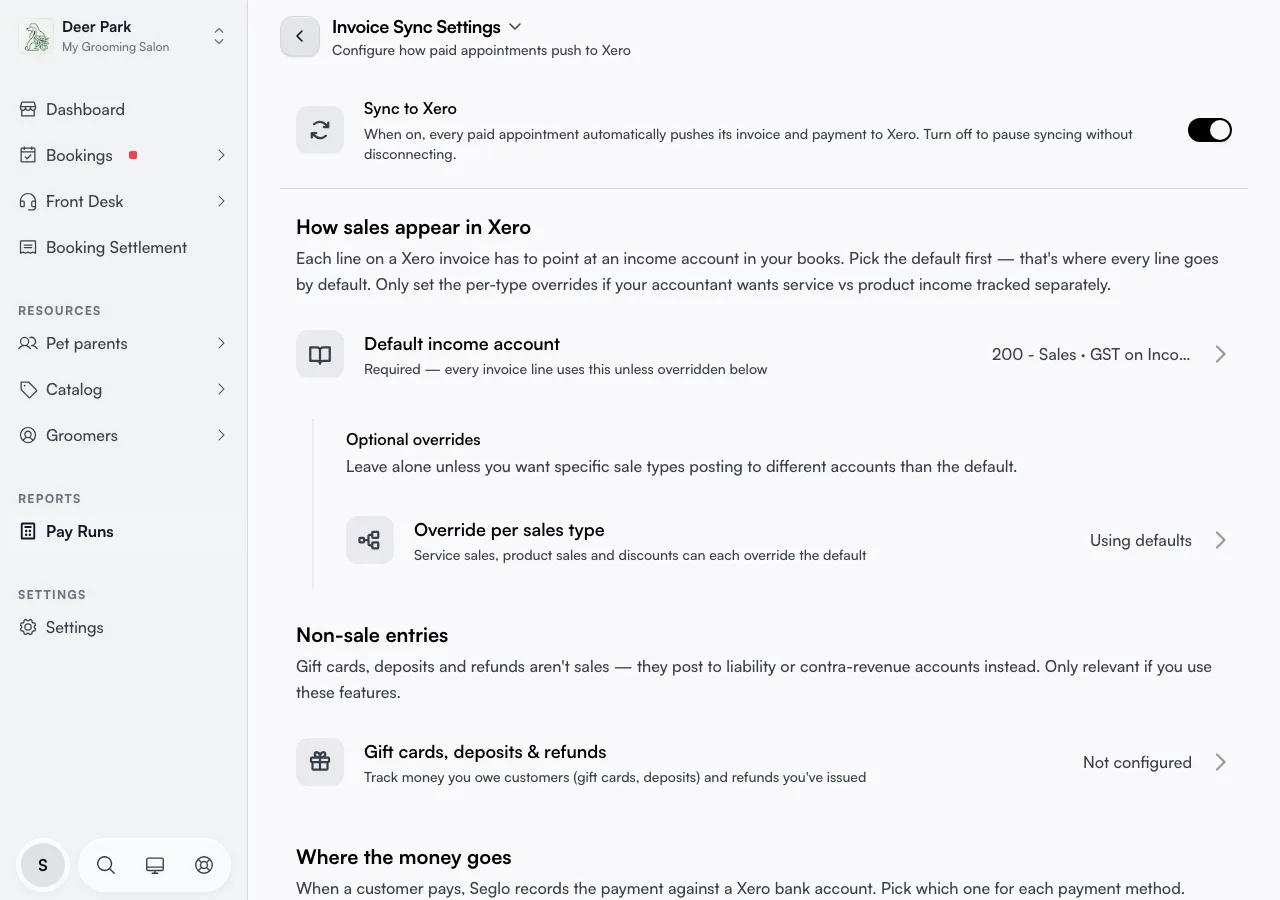Image resolution: width=1280 pixels, height=900 pixels.
Task: Open search with the magnifier icon
Action: click(106, 865)
